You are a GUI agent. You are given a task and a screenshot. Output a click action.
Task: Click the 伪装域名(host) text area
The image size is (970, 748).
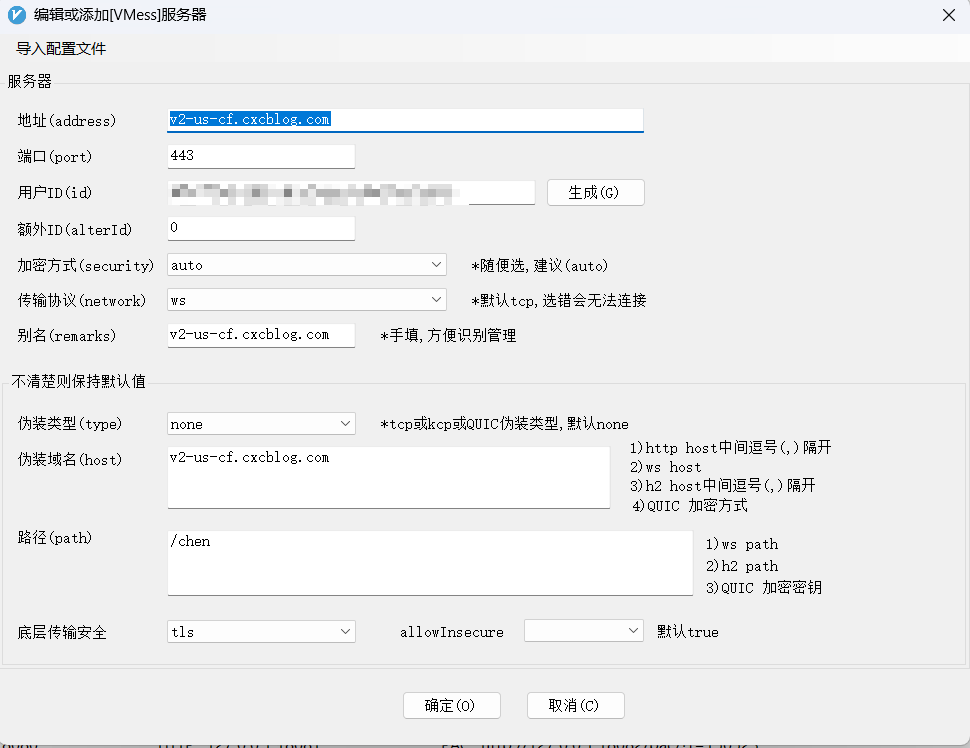(388, 478)
